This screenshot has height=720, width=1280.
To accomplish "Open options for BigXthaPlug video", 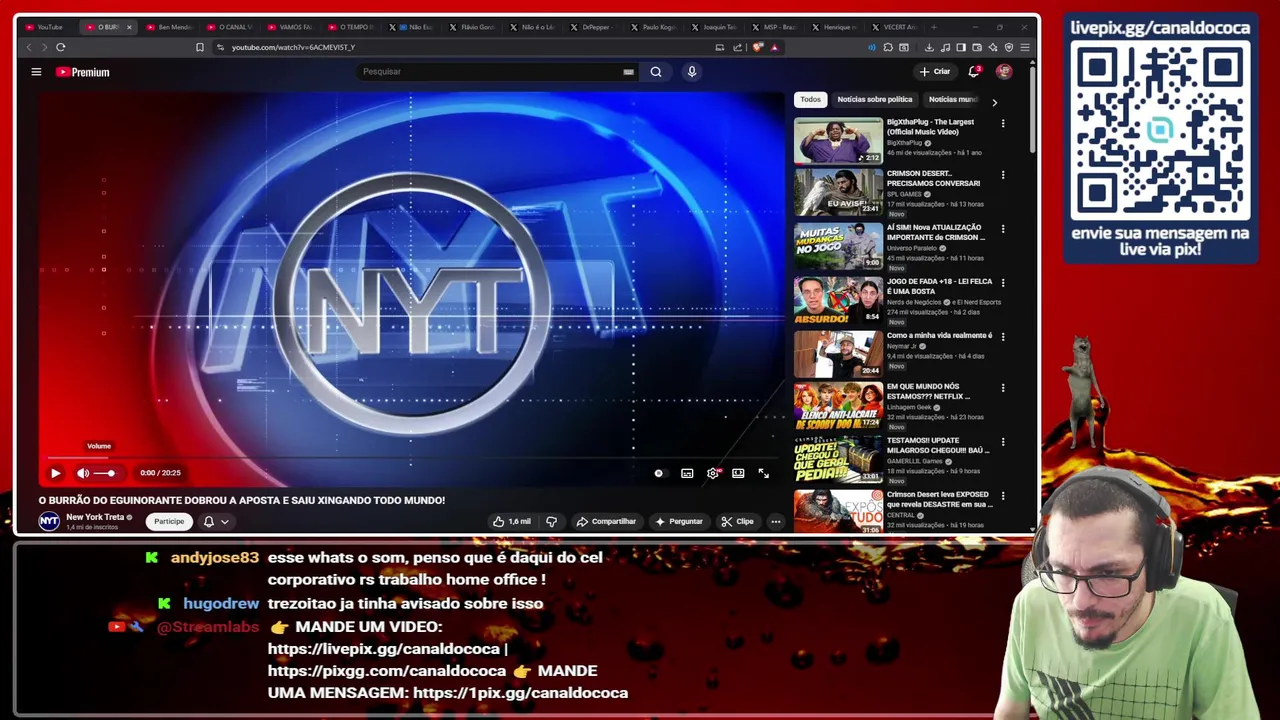I will point(1003,123).
